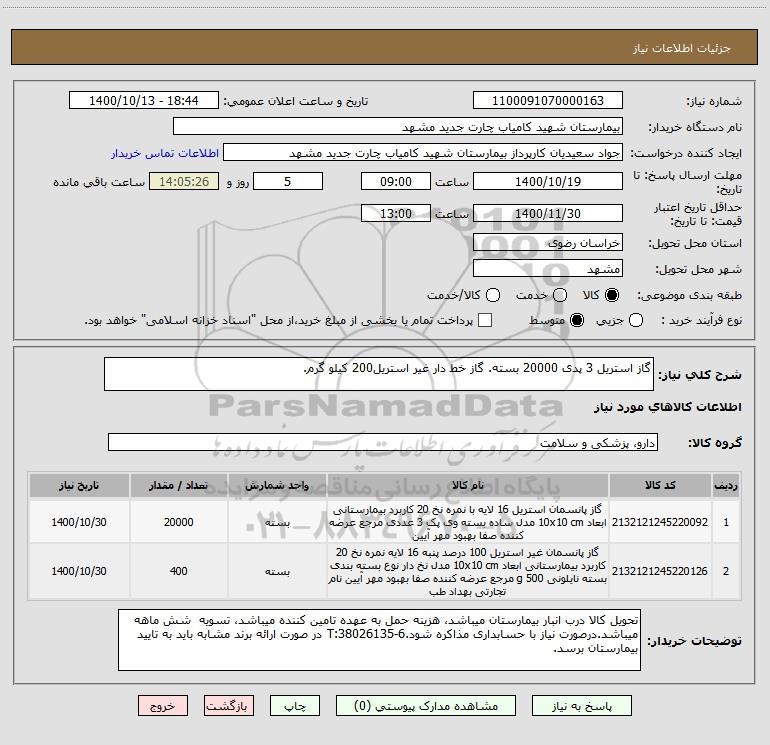The width and height of the screenshot is (770, 745).
Task: Click the buyer organization name field
Action: [398, 127]
